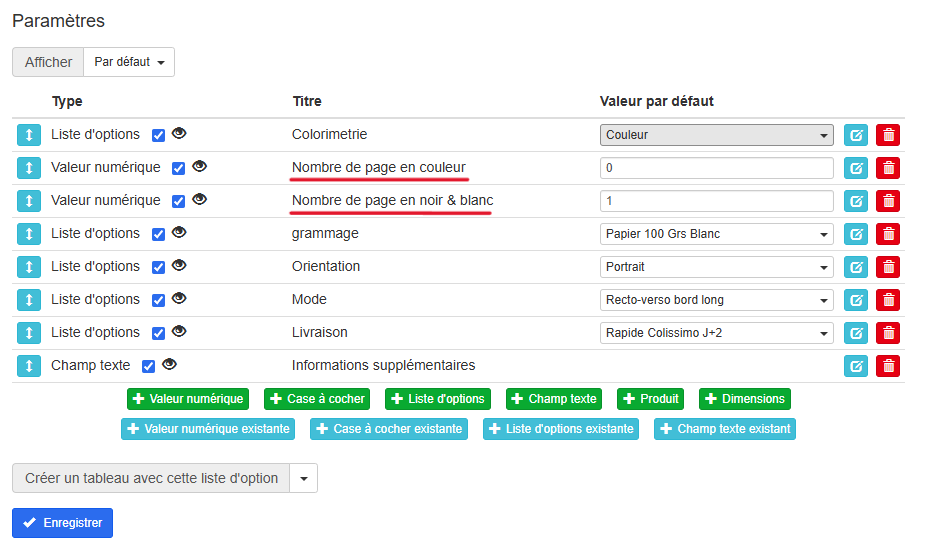Expand the grammage Papier 100 Grs Blanc dropdown
The height and width of the screenshot is (547, 925).
717,234
